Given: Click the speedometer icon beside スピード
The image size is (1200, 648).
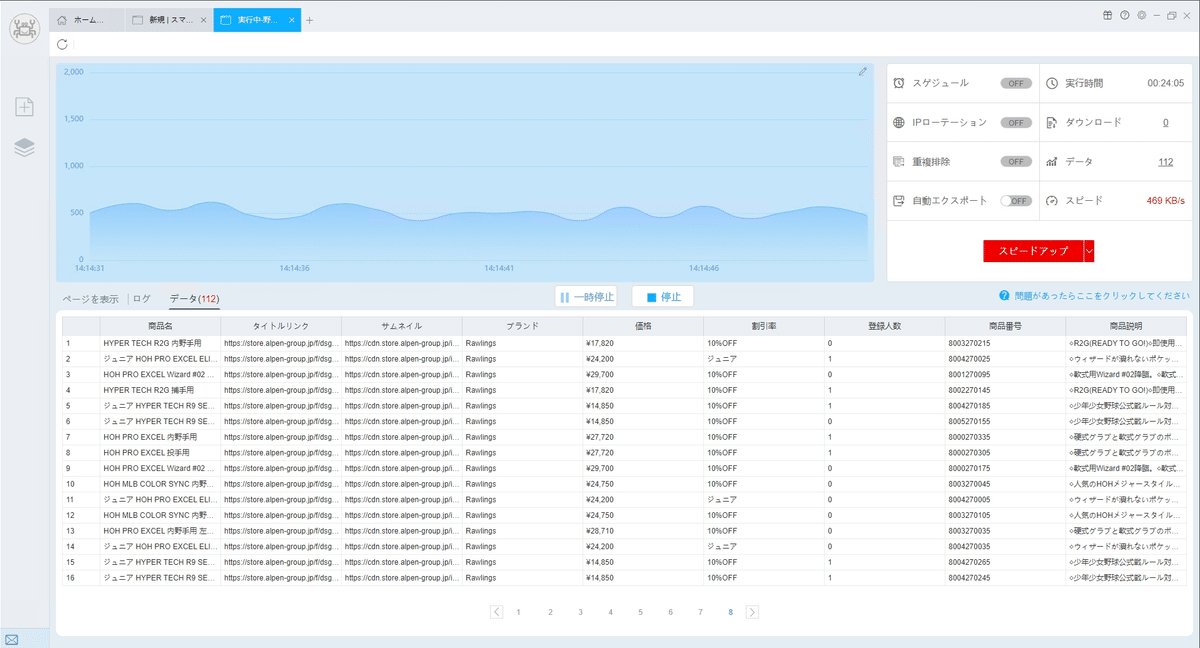Looking at the screenshot, I should 1052,200.
